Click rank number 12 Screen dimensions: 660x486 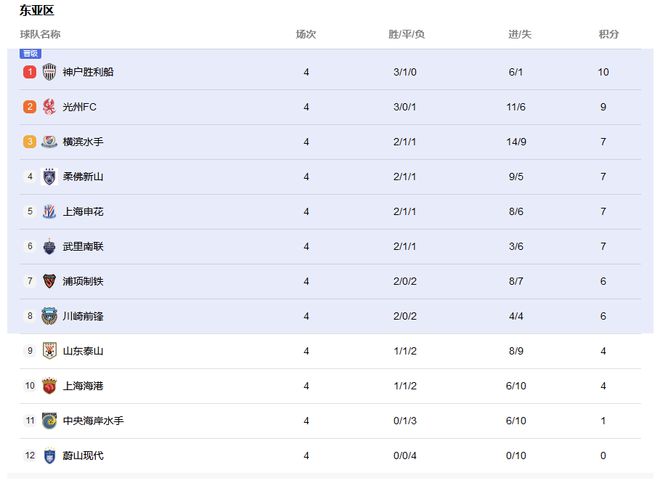tap(30, 455)
